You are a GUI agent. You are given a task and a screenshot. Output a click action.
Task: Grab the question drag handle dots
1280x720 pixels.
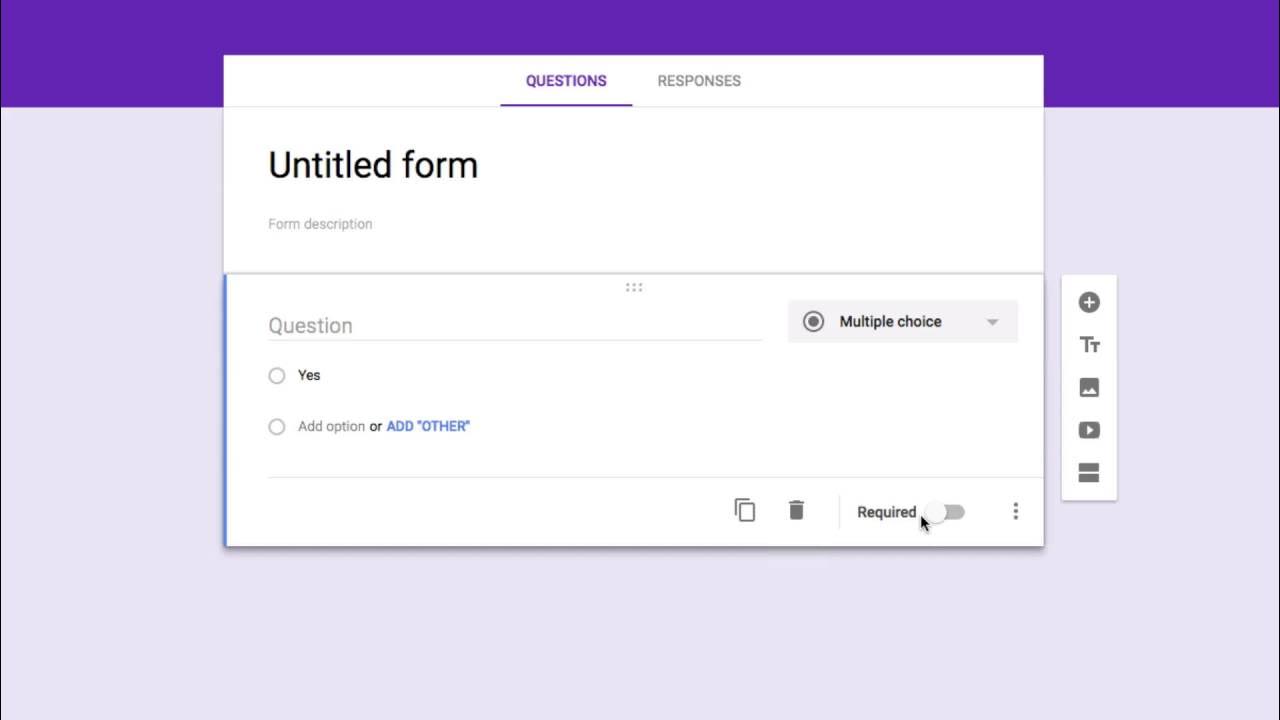point(634,288)
